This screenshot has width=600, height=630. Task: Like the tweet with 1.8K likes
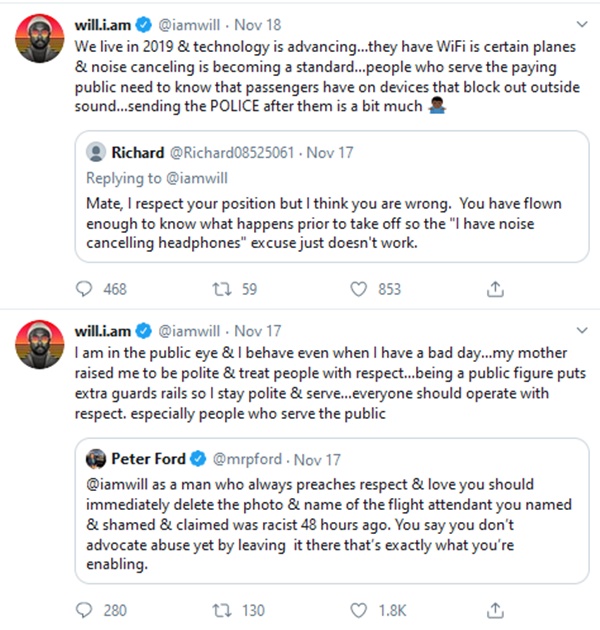point(360,609)
